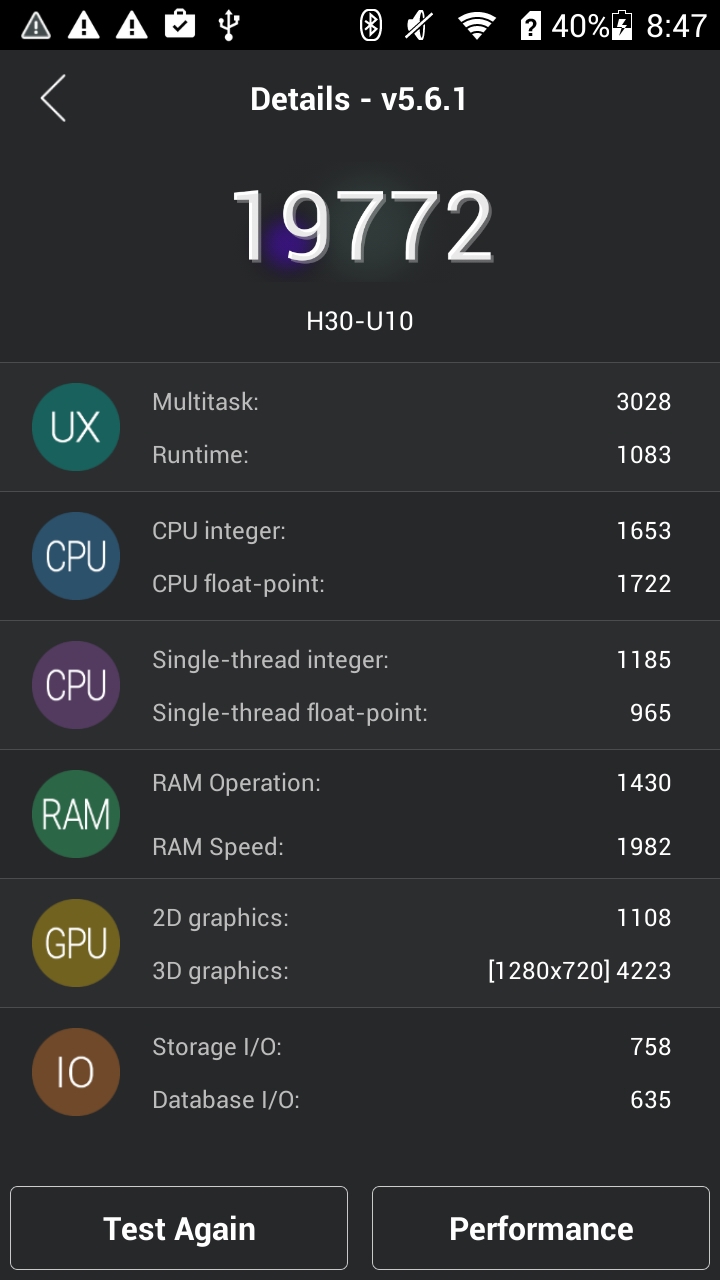Tap the blue CPU category icon
Viewport: 720px width, 1280px height.
tap(76, 556)
